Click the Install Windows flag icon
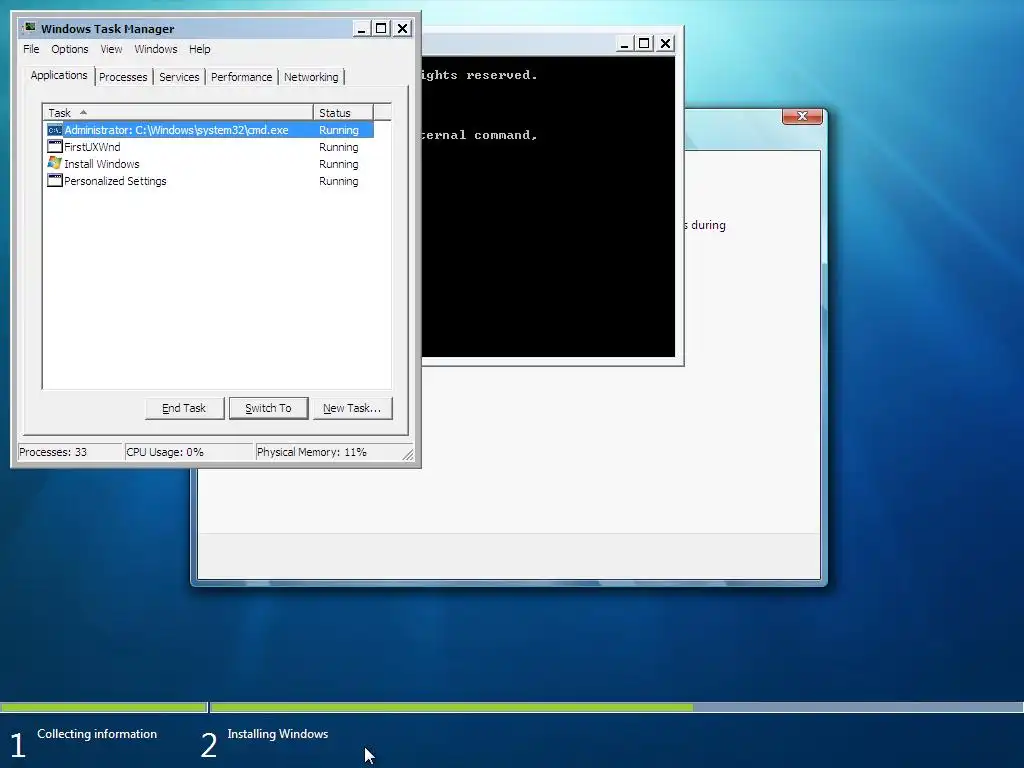 (55, 163)
